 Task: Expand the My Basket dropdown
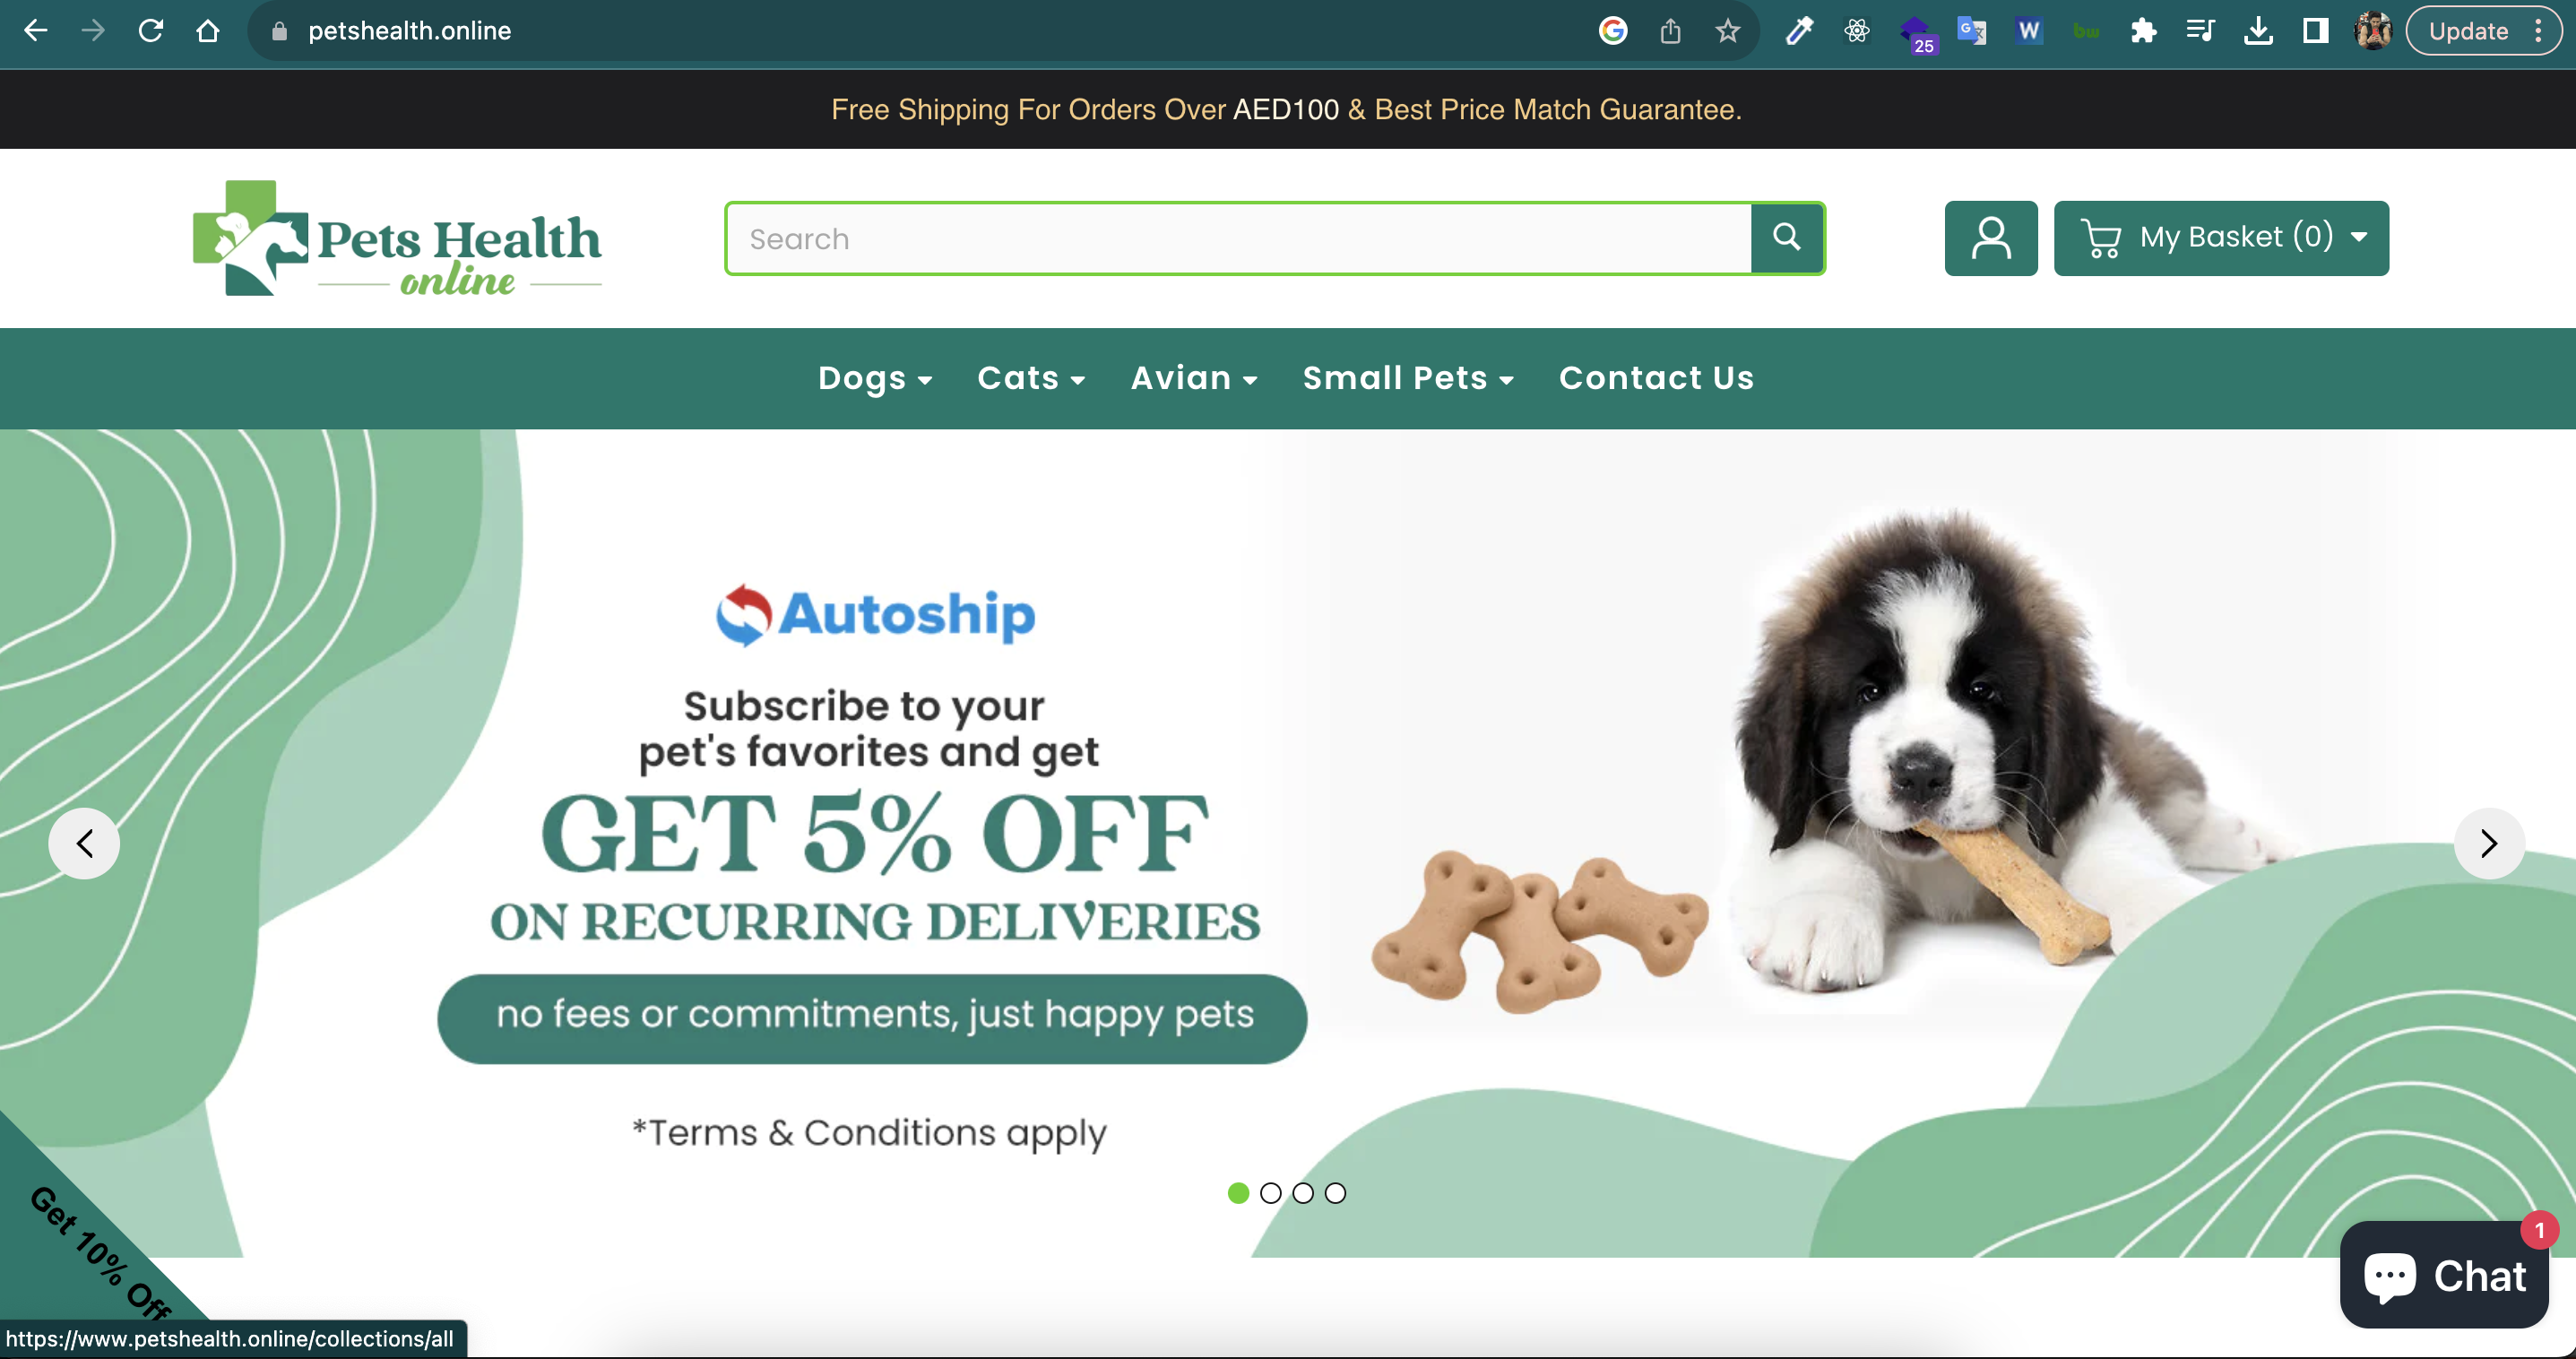(2221, 238)
